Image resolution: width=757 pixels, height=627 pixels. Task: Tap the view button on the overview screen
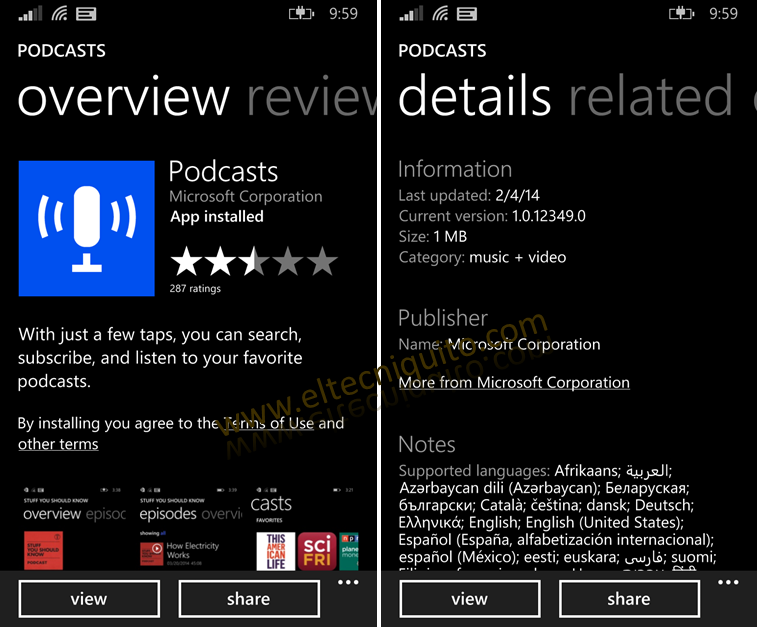(89, 599)
